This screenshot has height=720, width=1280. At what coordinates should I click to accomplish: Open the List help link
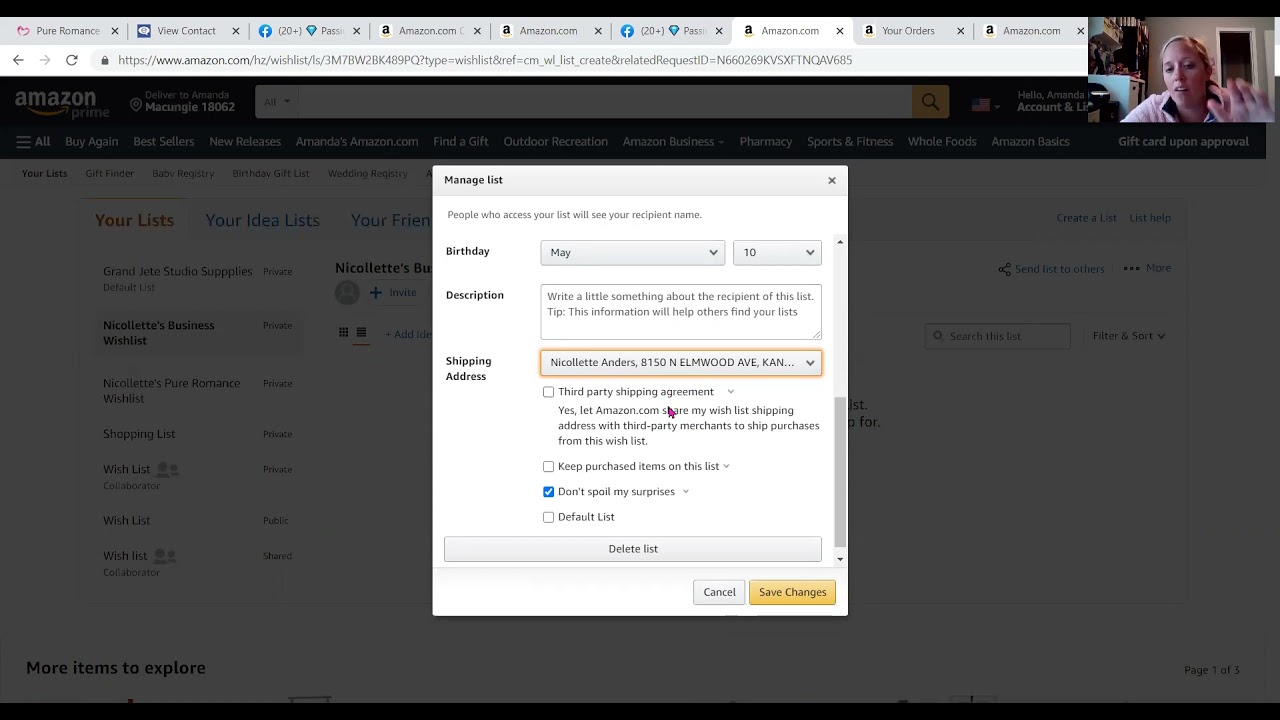[x=1150, y=218]
